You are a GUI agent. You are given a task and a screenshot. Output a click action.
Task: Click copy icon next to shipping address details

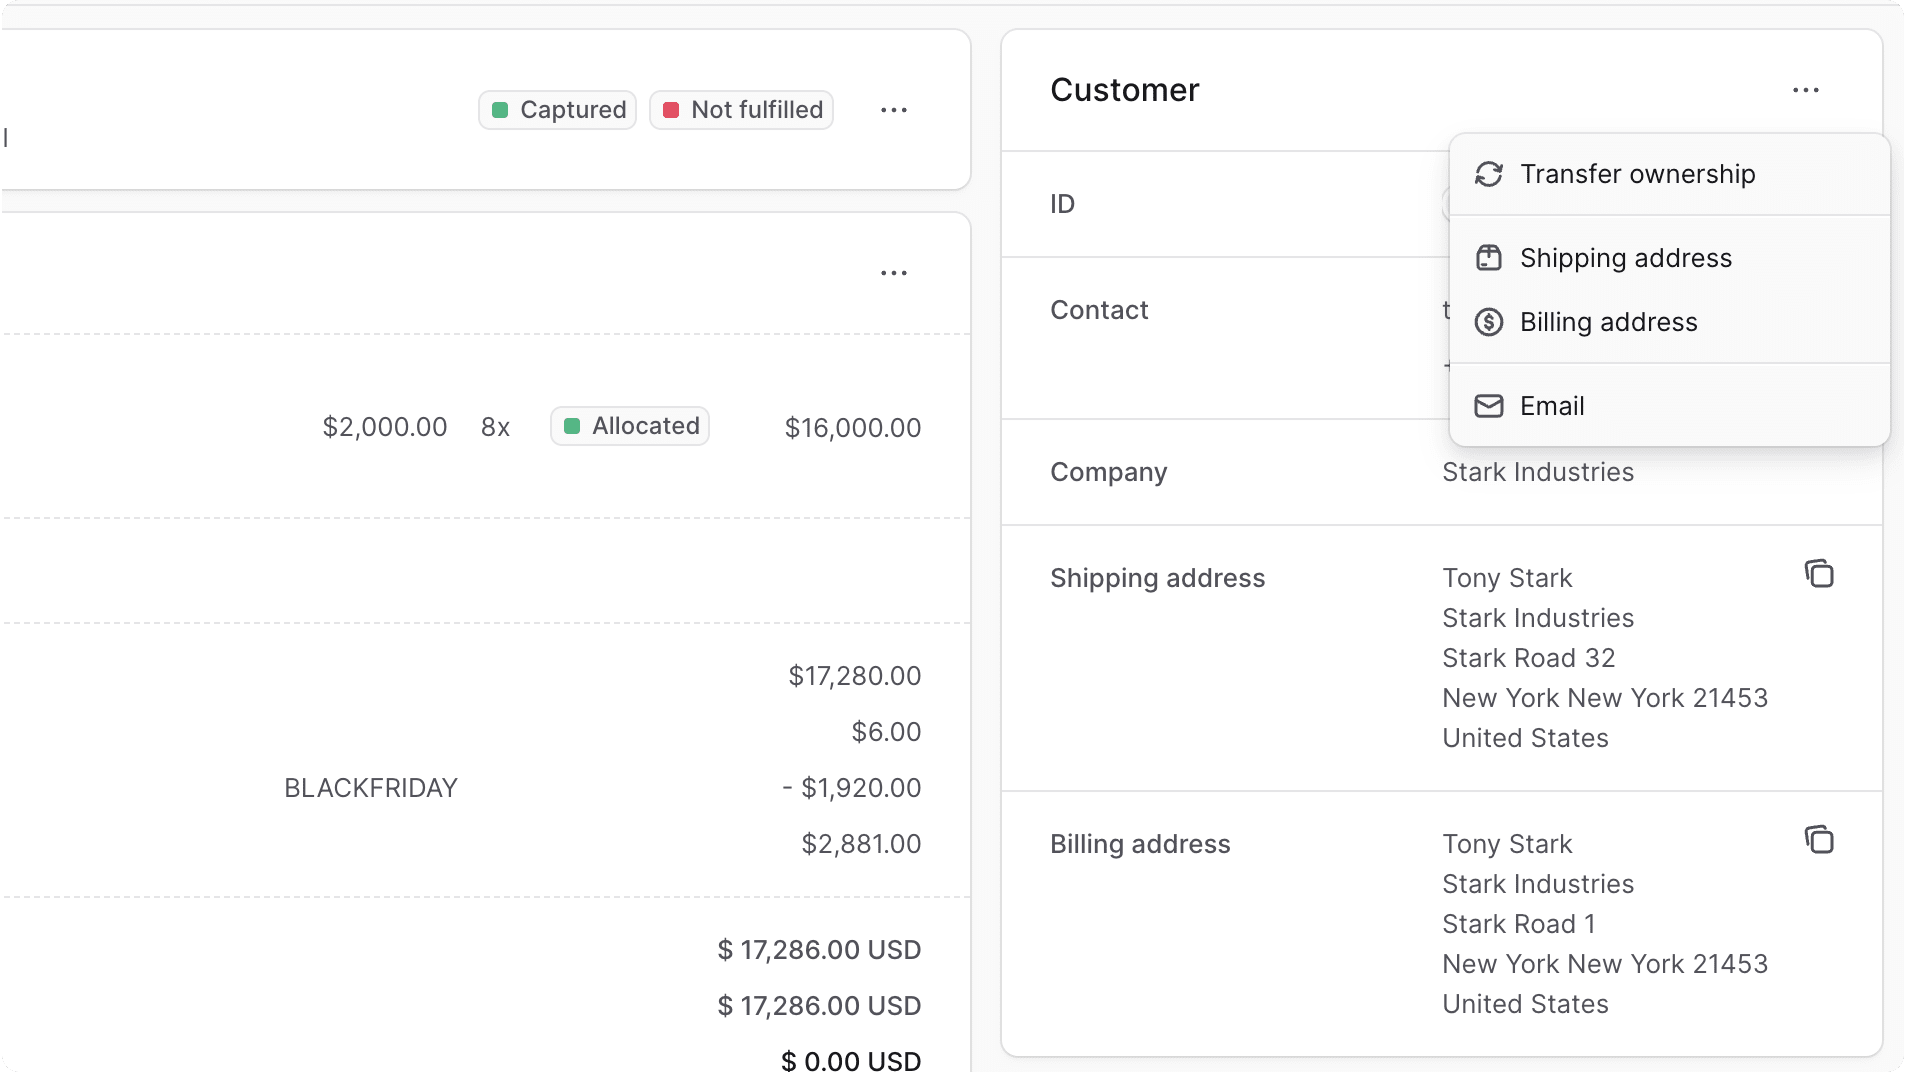(x=1818, y=574)
